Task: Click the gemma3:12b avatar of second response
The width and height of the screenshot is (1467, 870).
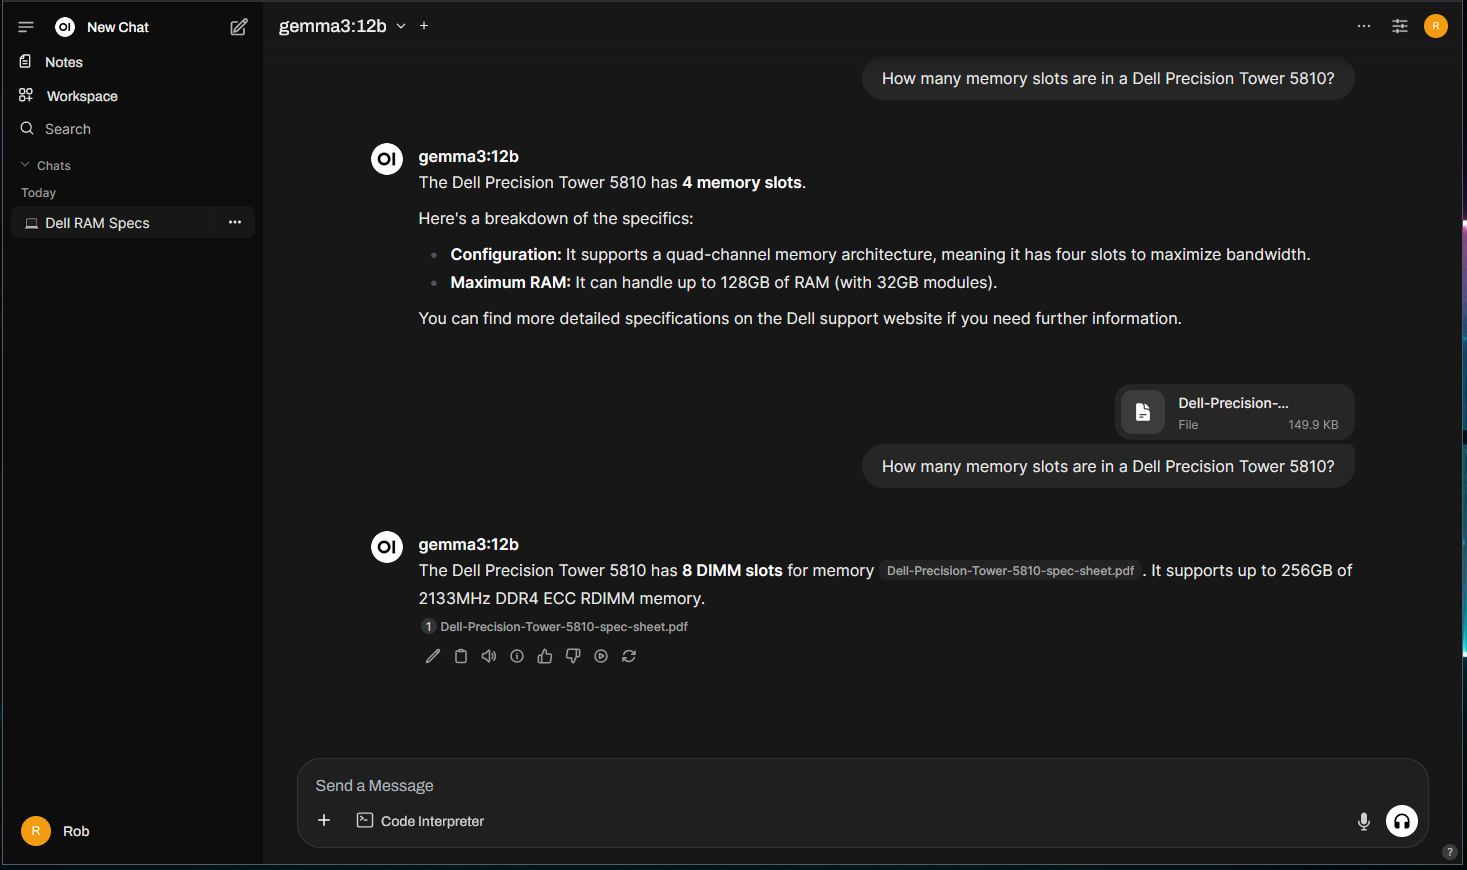Action: coord(387,546)
